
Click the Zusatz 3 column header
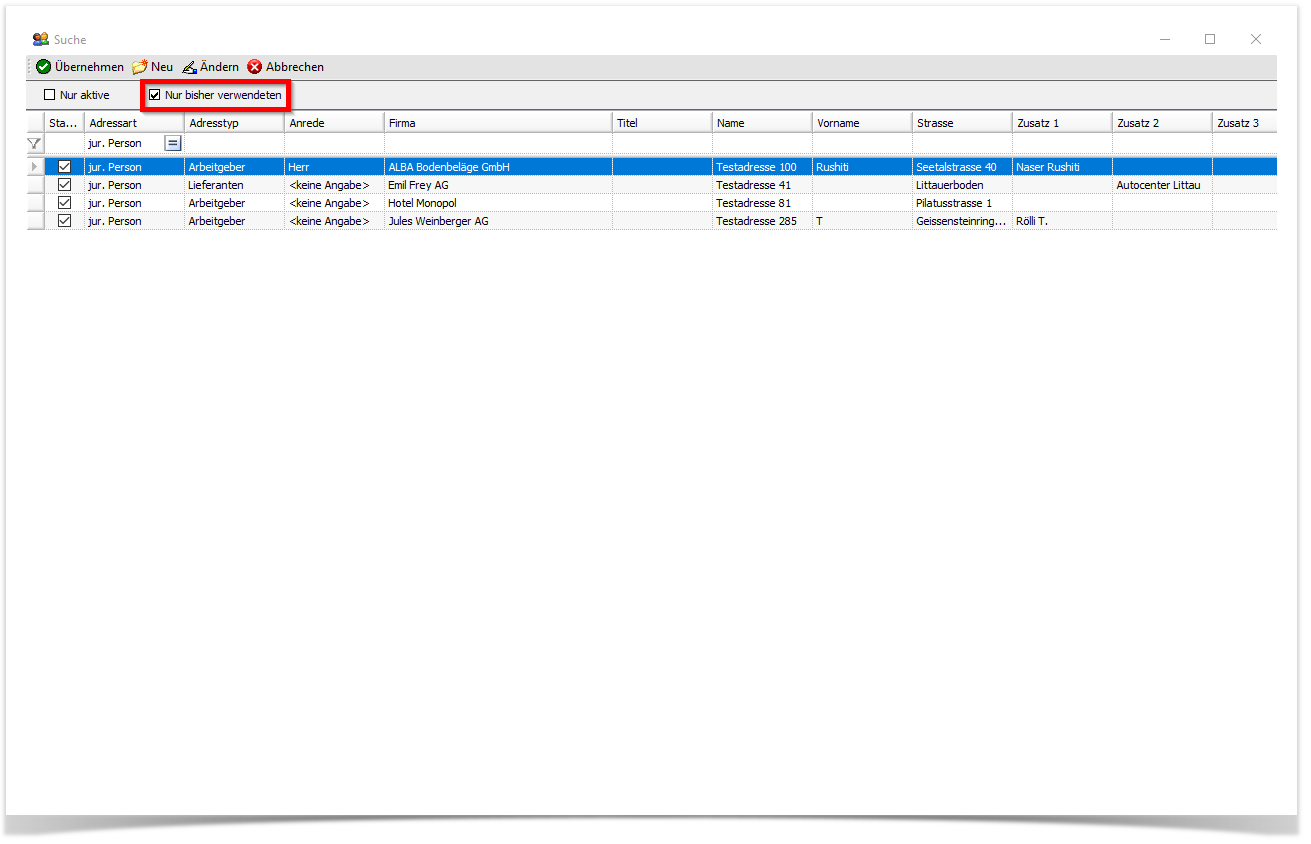point(1245,123)
